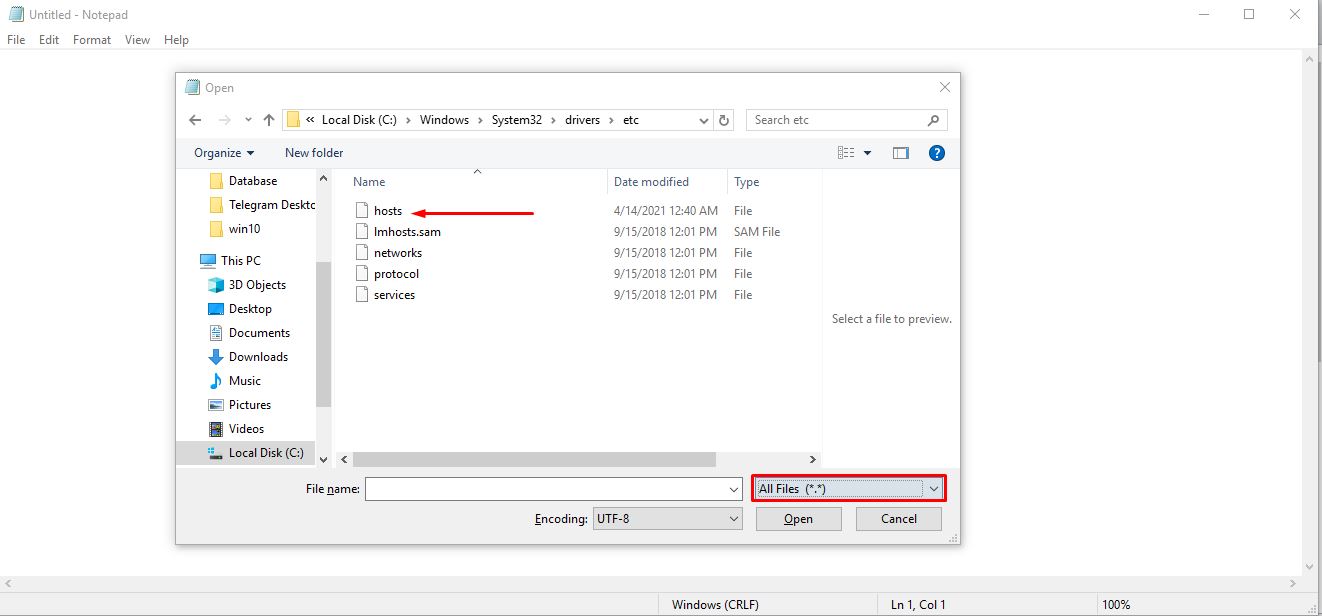
Task: Select the protocol file
Action: 396,274
